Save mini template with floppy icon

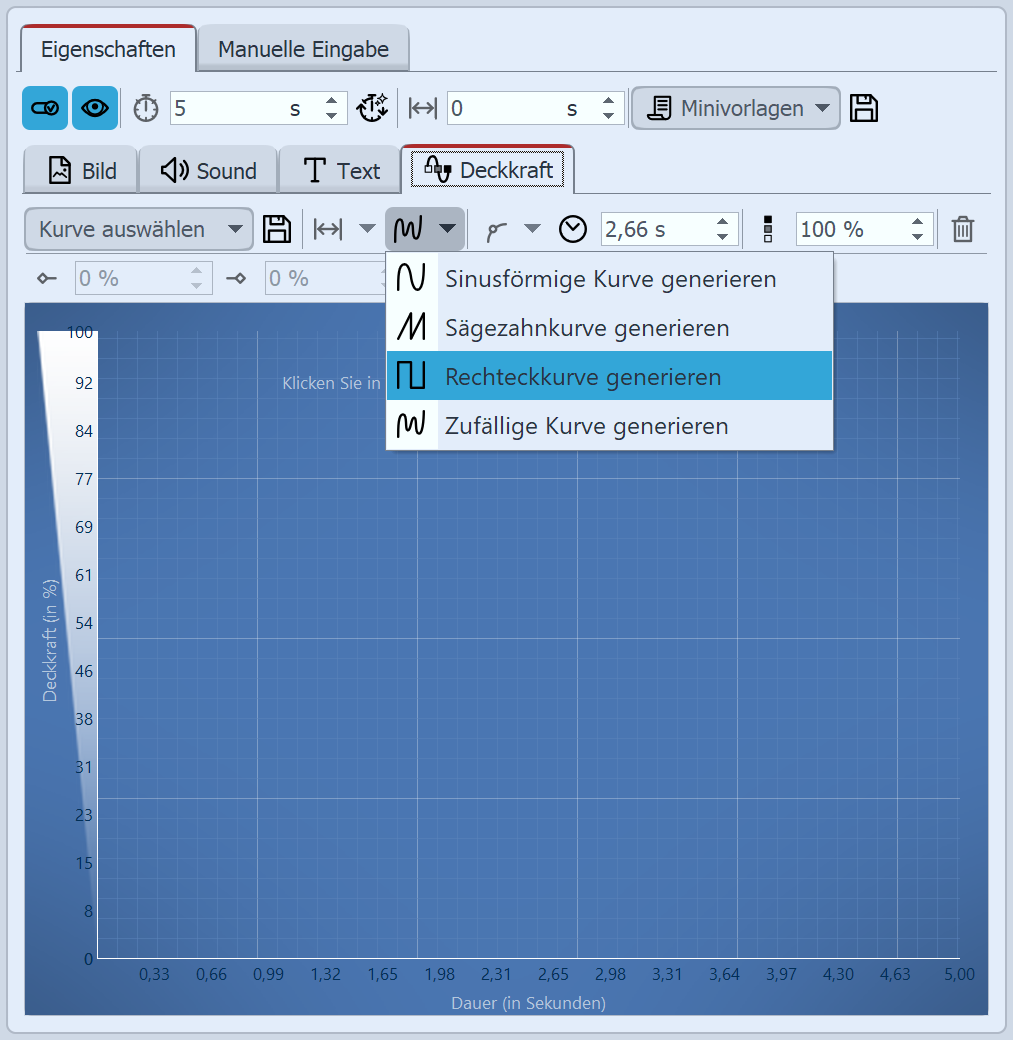pos(864,108)
